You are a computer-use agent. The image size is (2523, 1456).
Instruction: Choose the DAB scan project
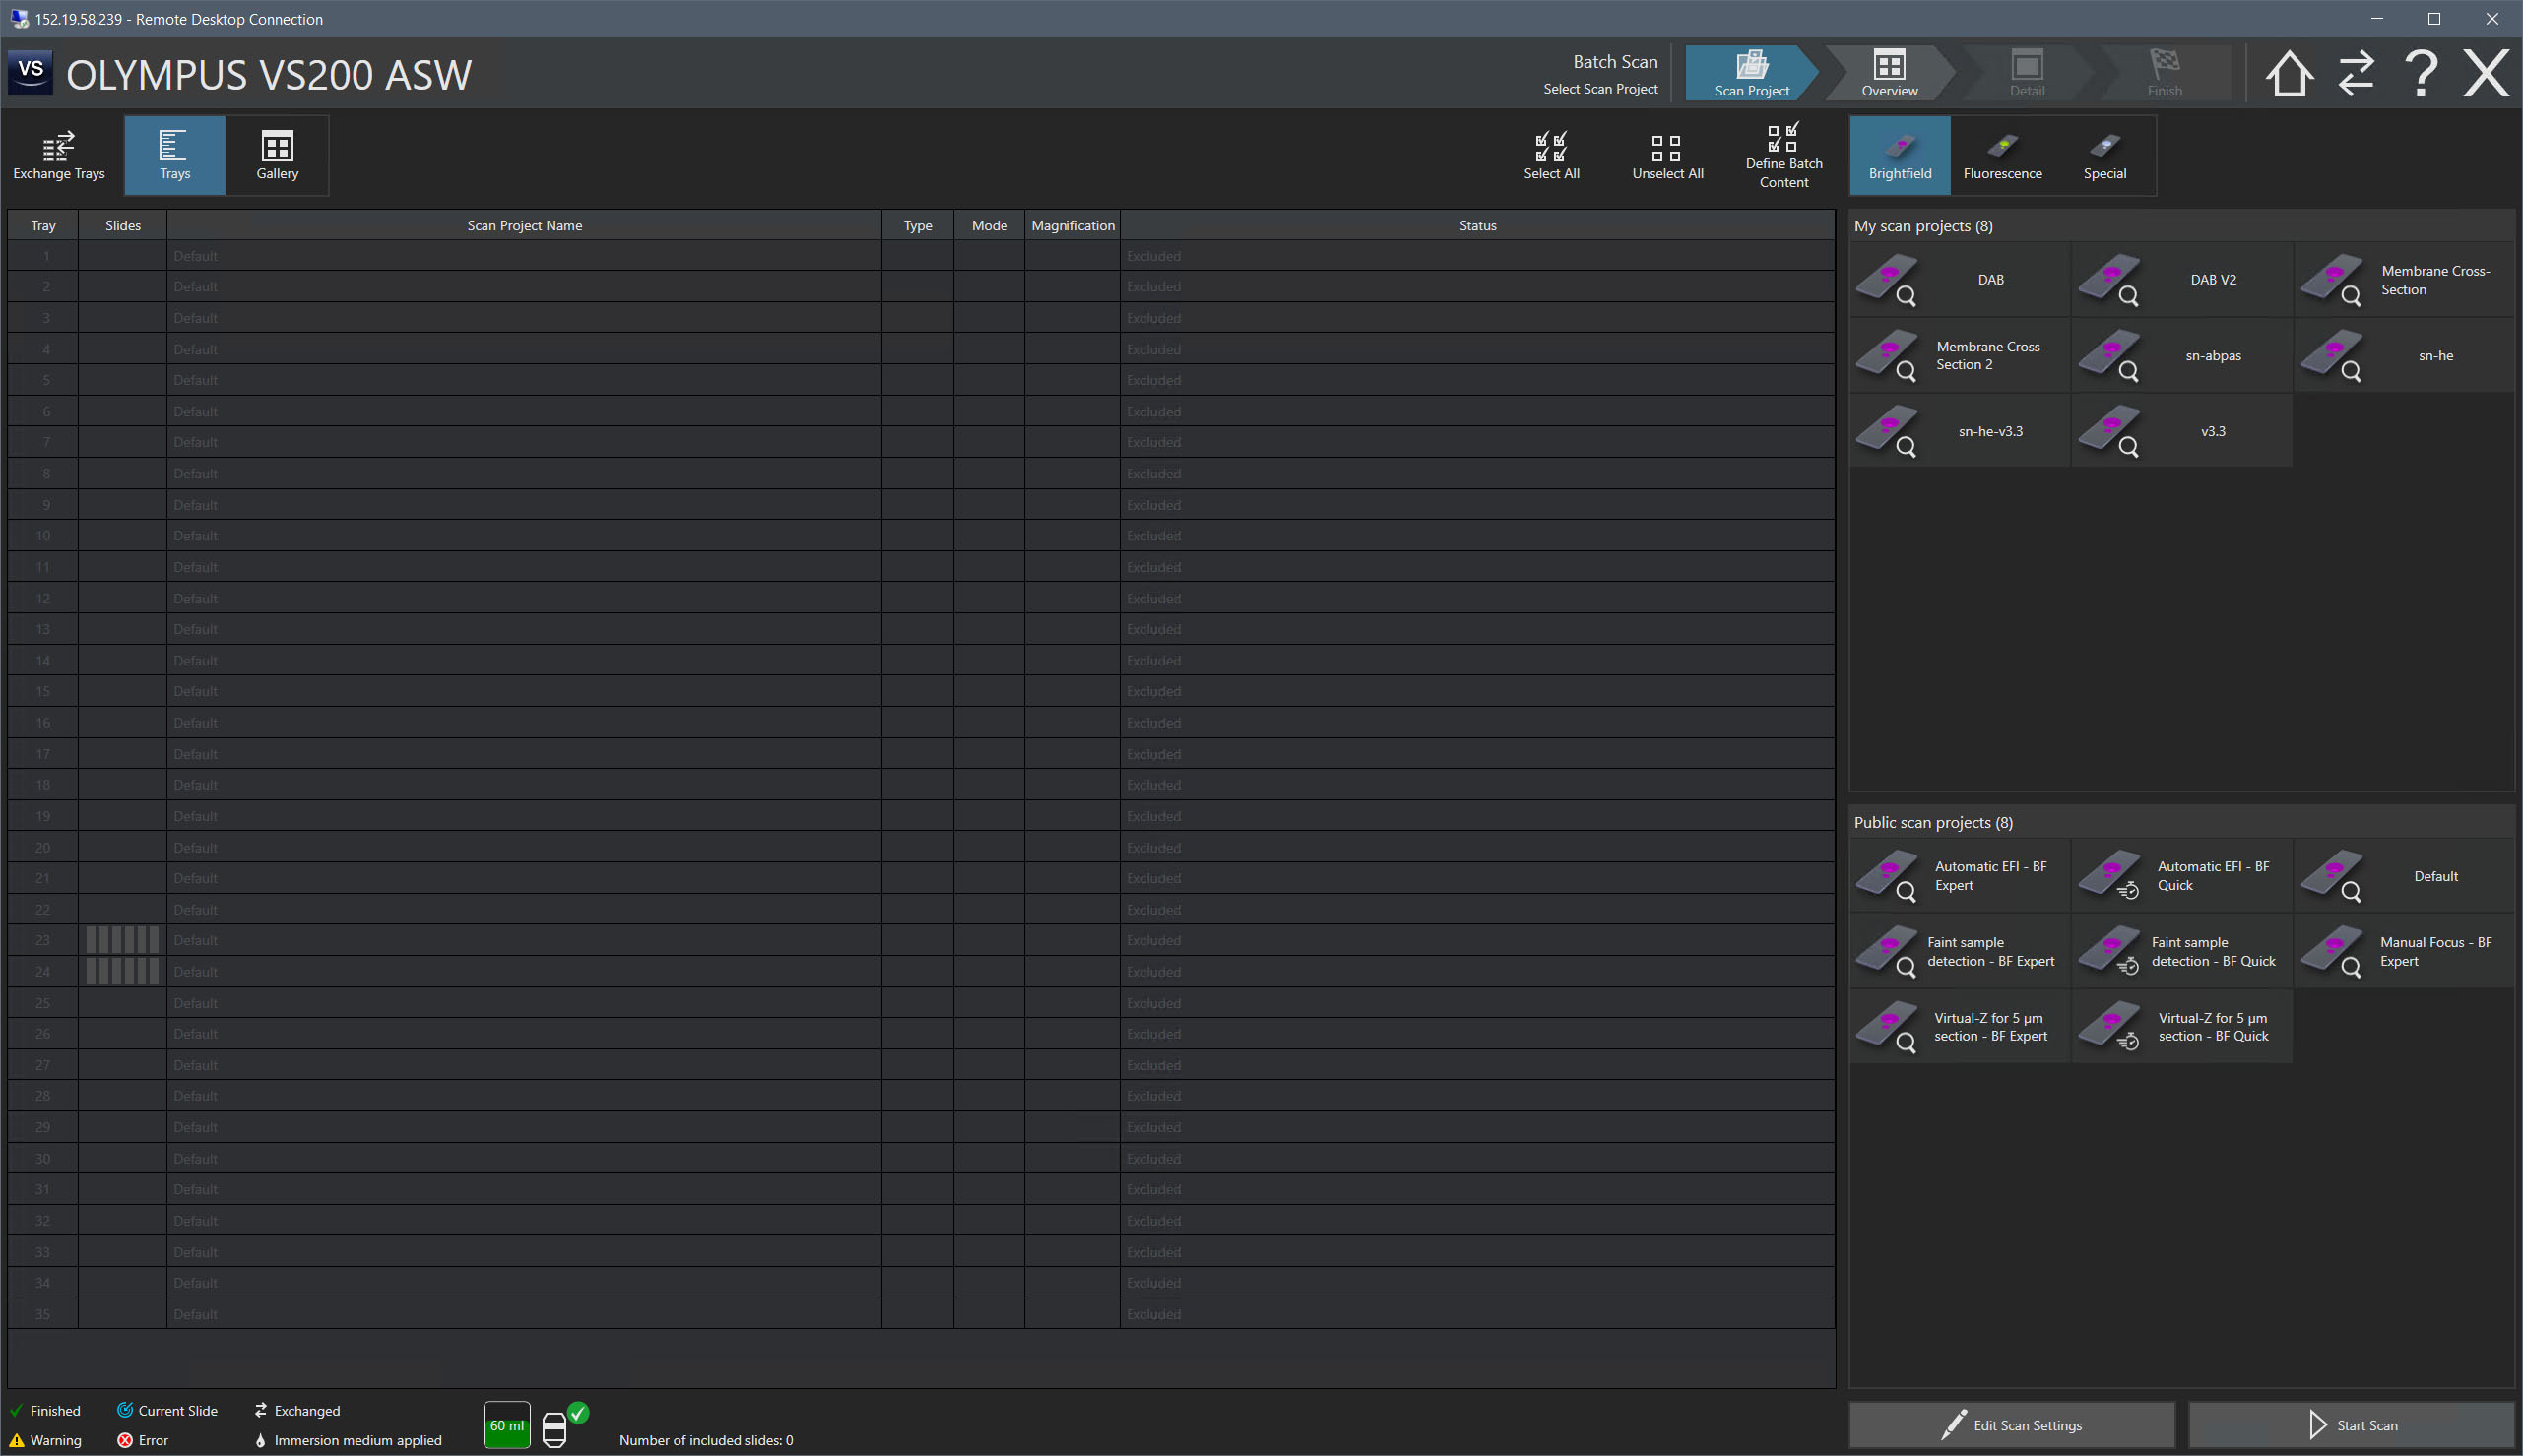[x=1960, y=280]
